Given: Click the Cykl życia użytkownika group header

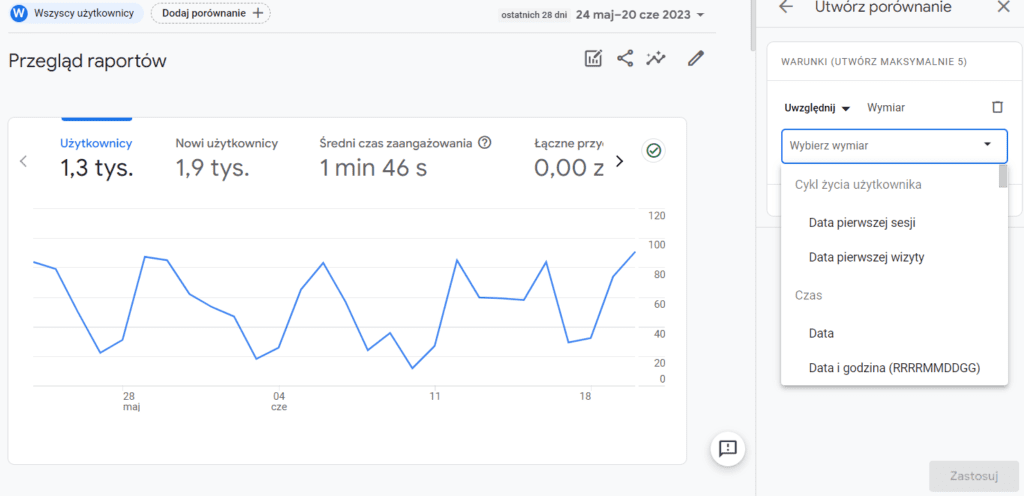Looking at the screenshot, I should (x=858, y=185).
